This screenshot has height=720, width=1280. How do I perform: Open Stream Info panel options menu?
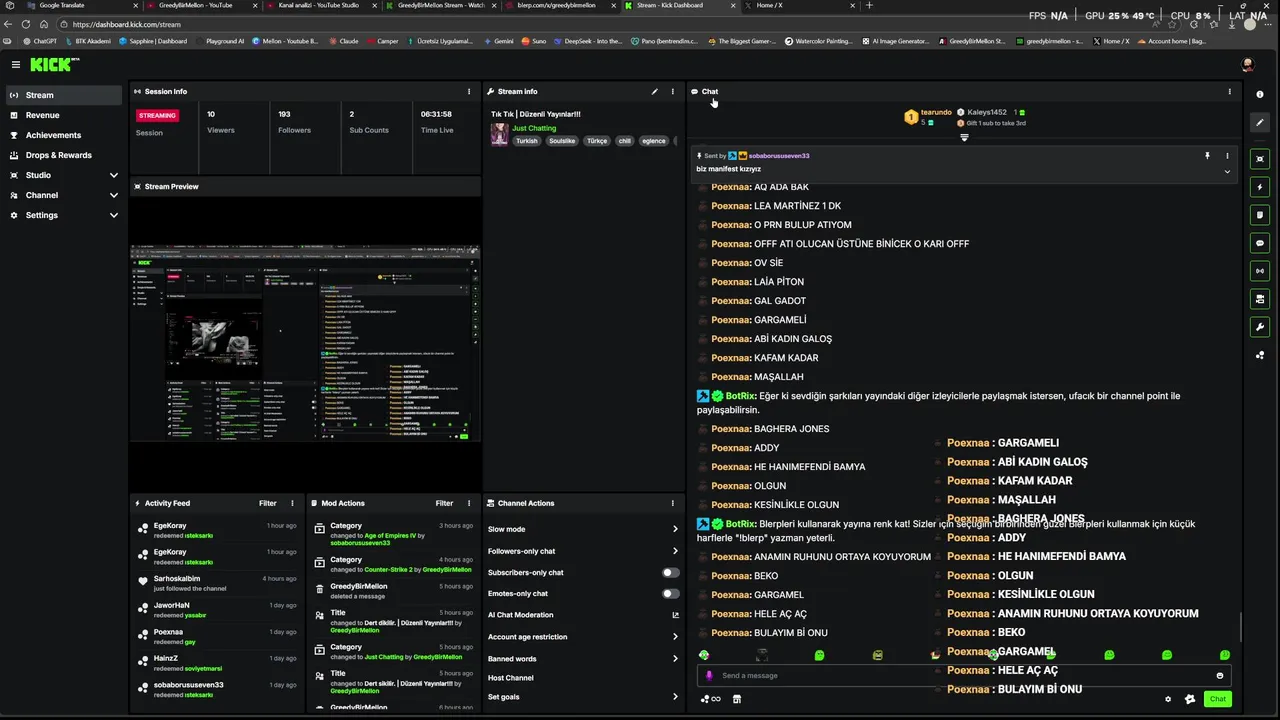(672, 91)
